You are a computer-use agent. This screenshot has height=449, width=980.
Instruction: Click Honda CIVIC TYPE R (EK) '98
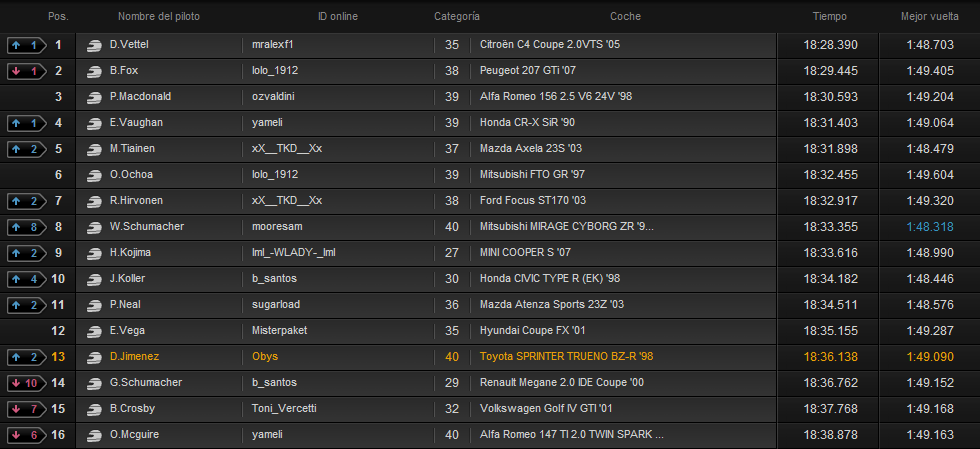[x=550, y=279]
